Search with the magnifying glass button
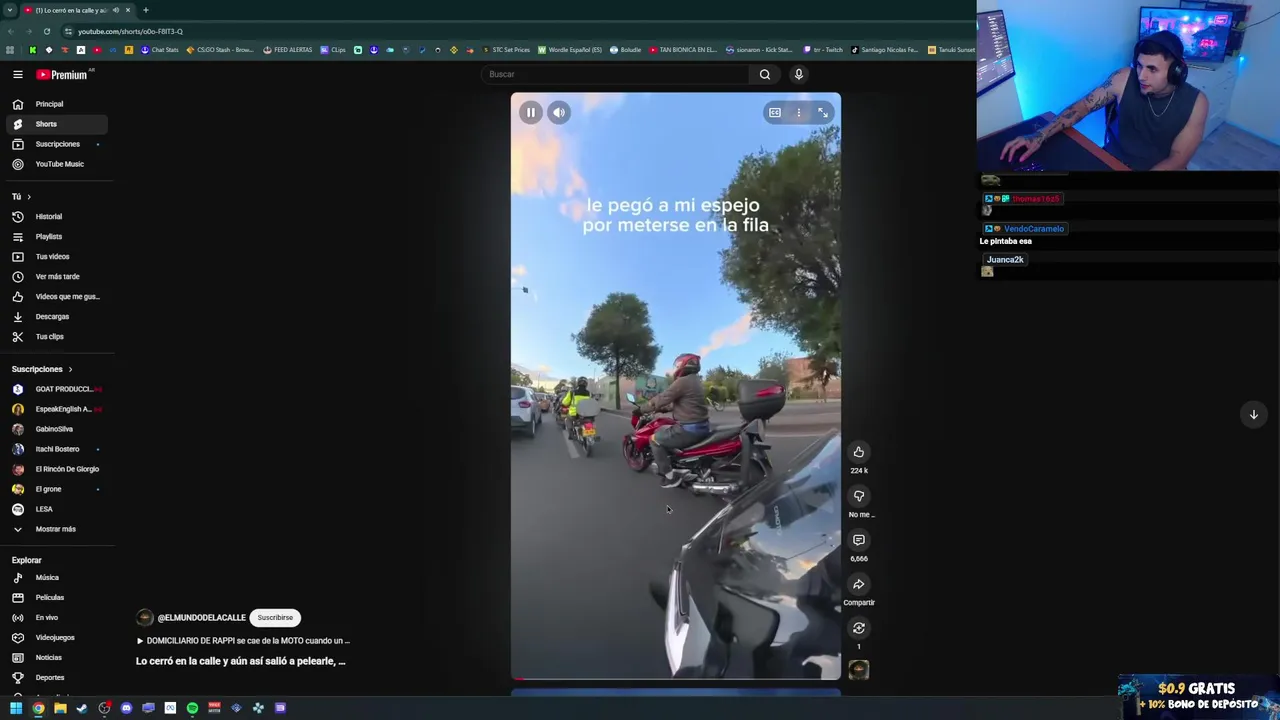Image resolution: width=1280 pixels, height=720 pixels. tap(765, 74)
